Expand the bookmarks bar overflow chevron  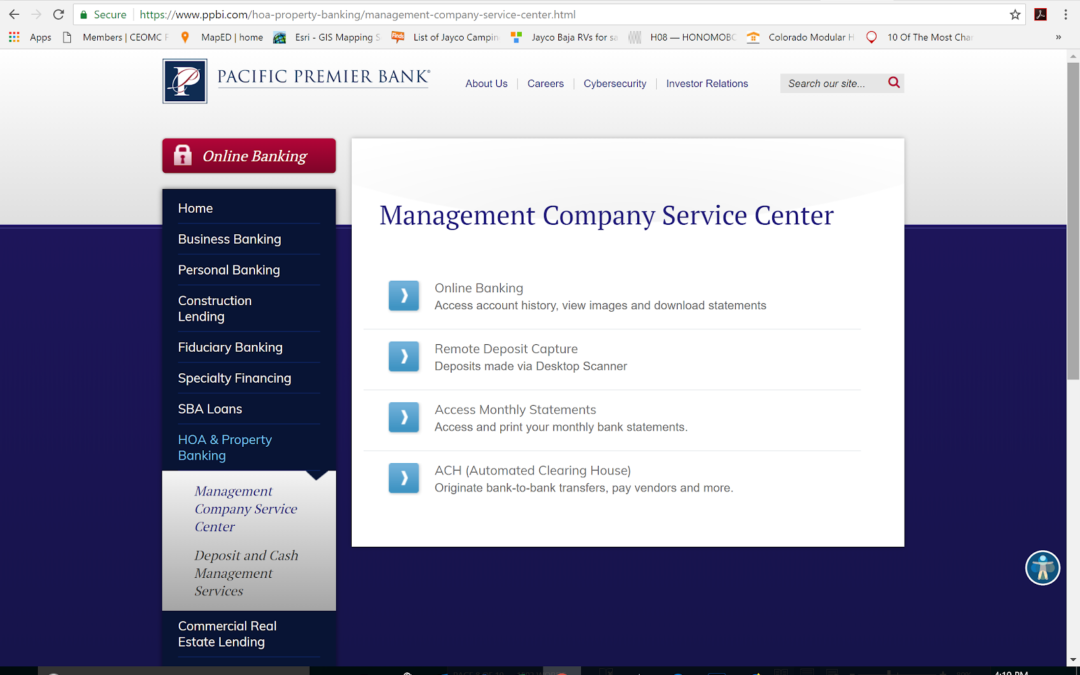tap(1058, 38)
